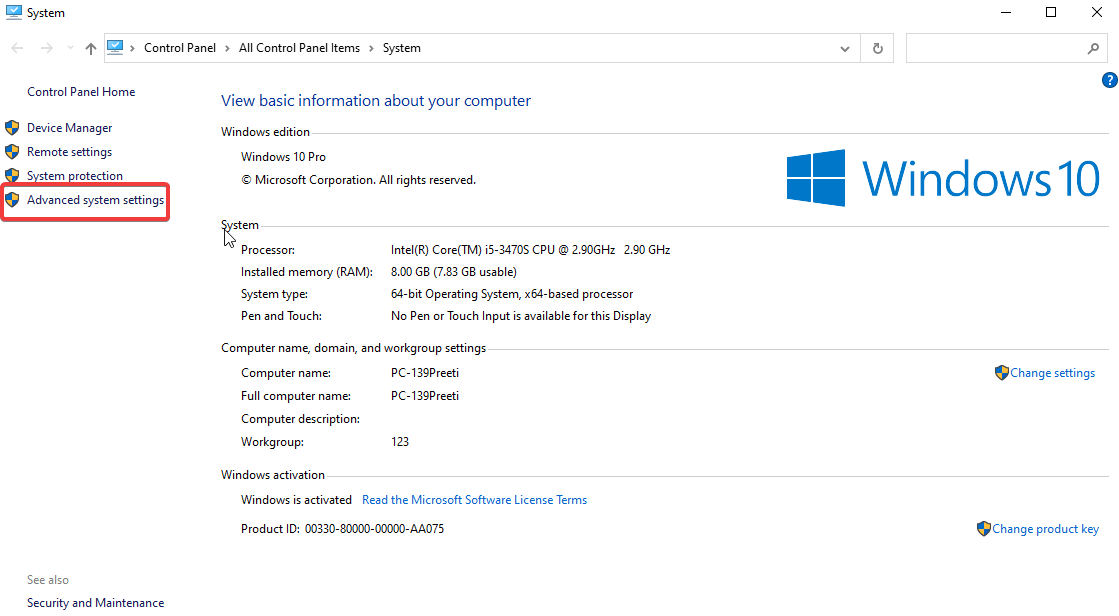Select the Windows 10 Pro edition text
Screen dimensions: 1119x616
(283, 157)
